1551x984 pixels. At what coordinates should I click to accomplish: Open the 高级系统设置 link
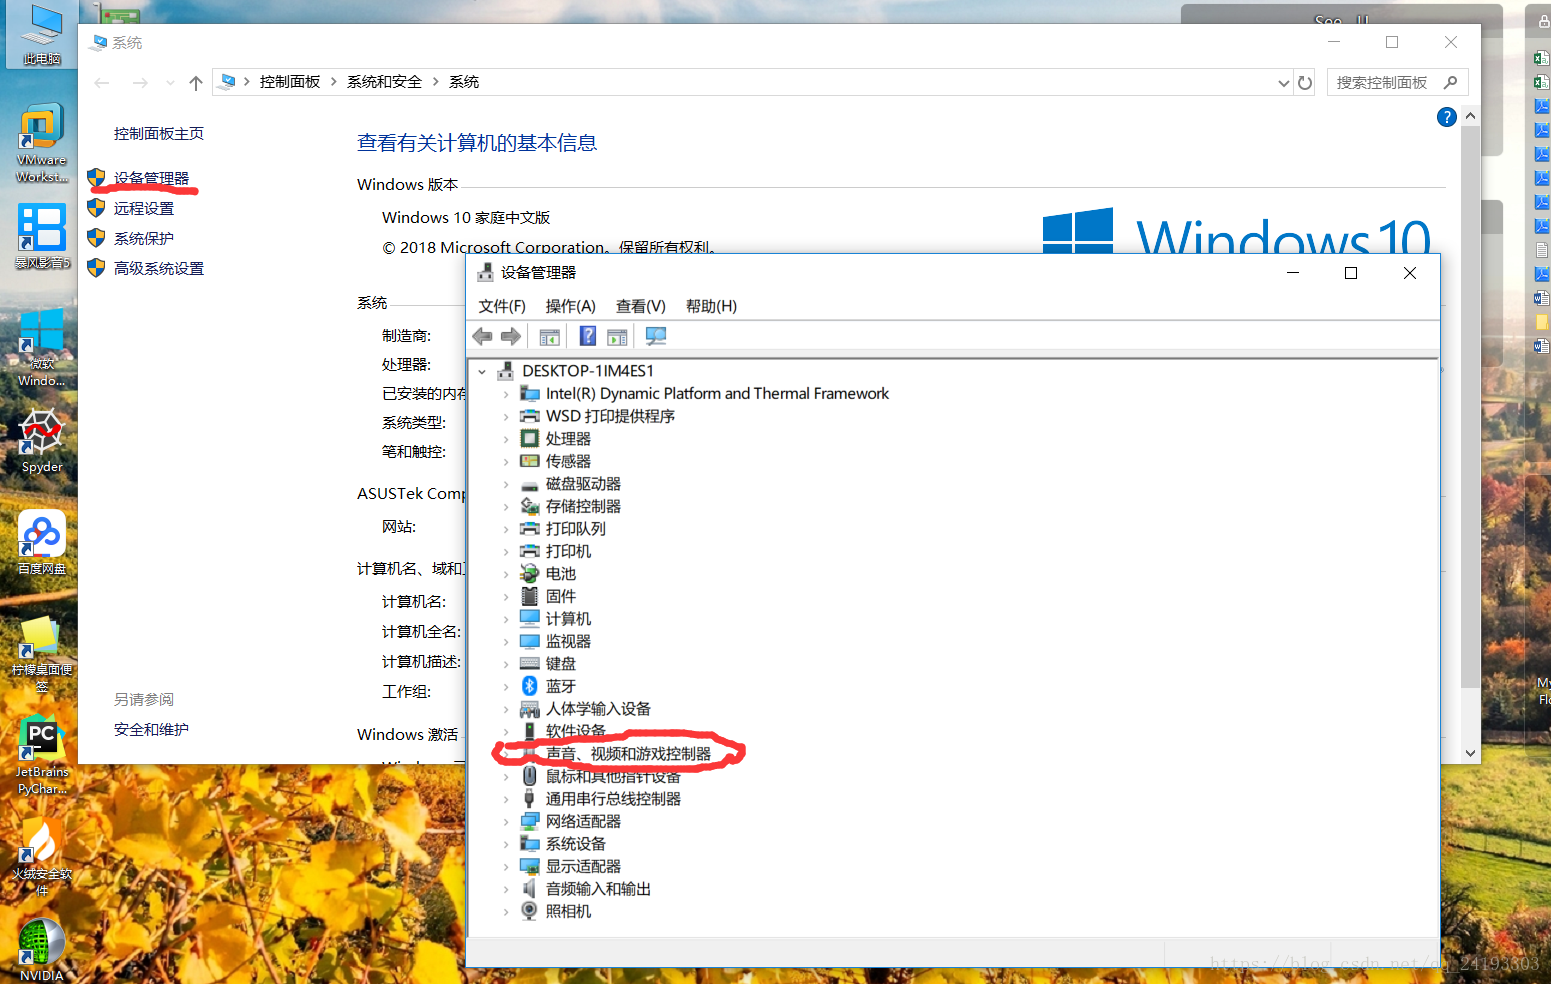[159, 268]
